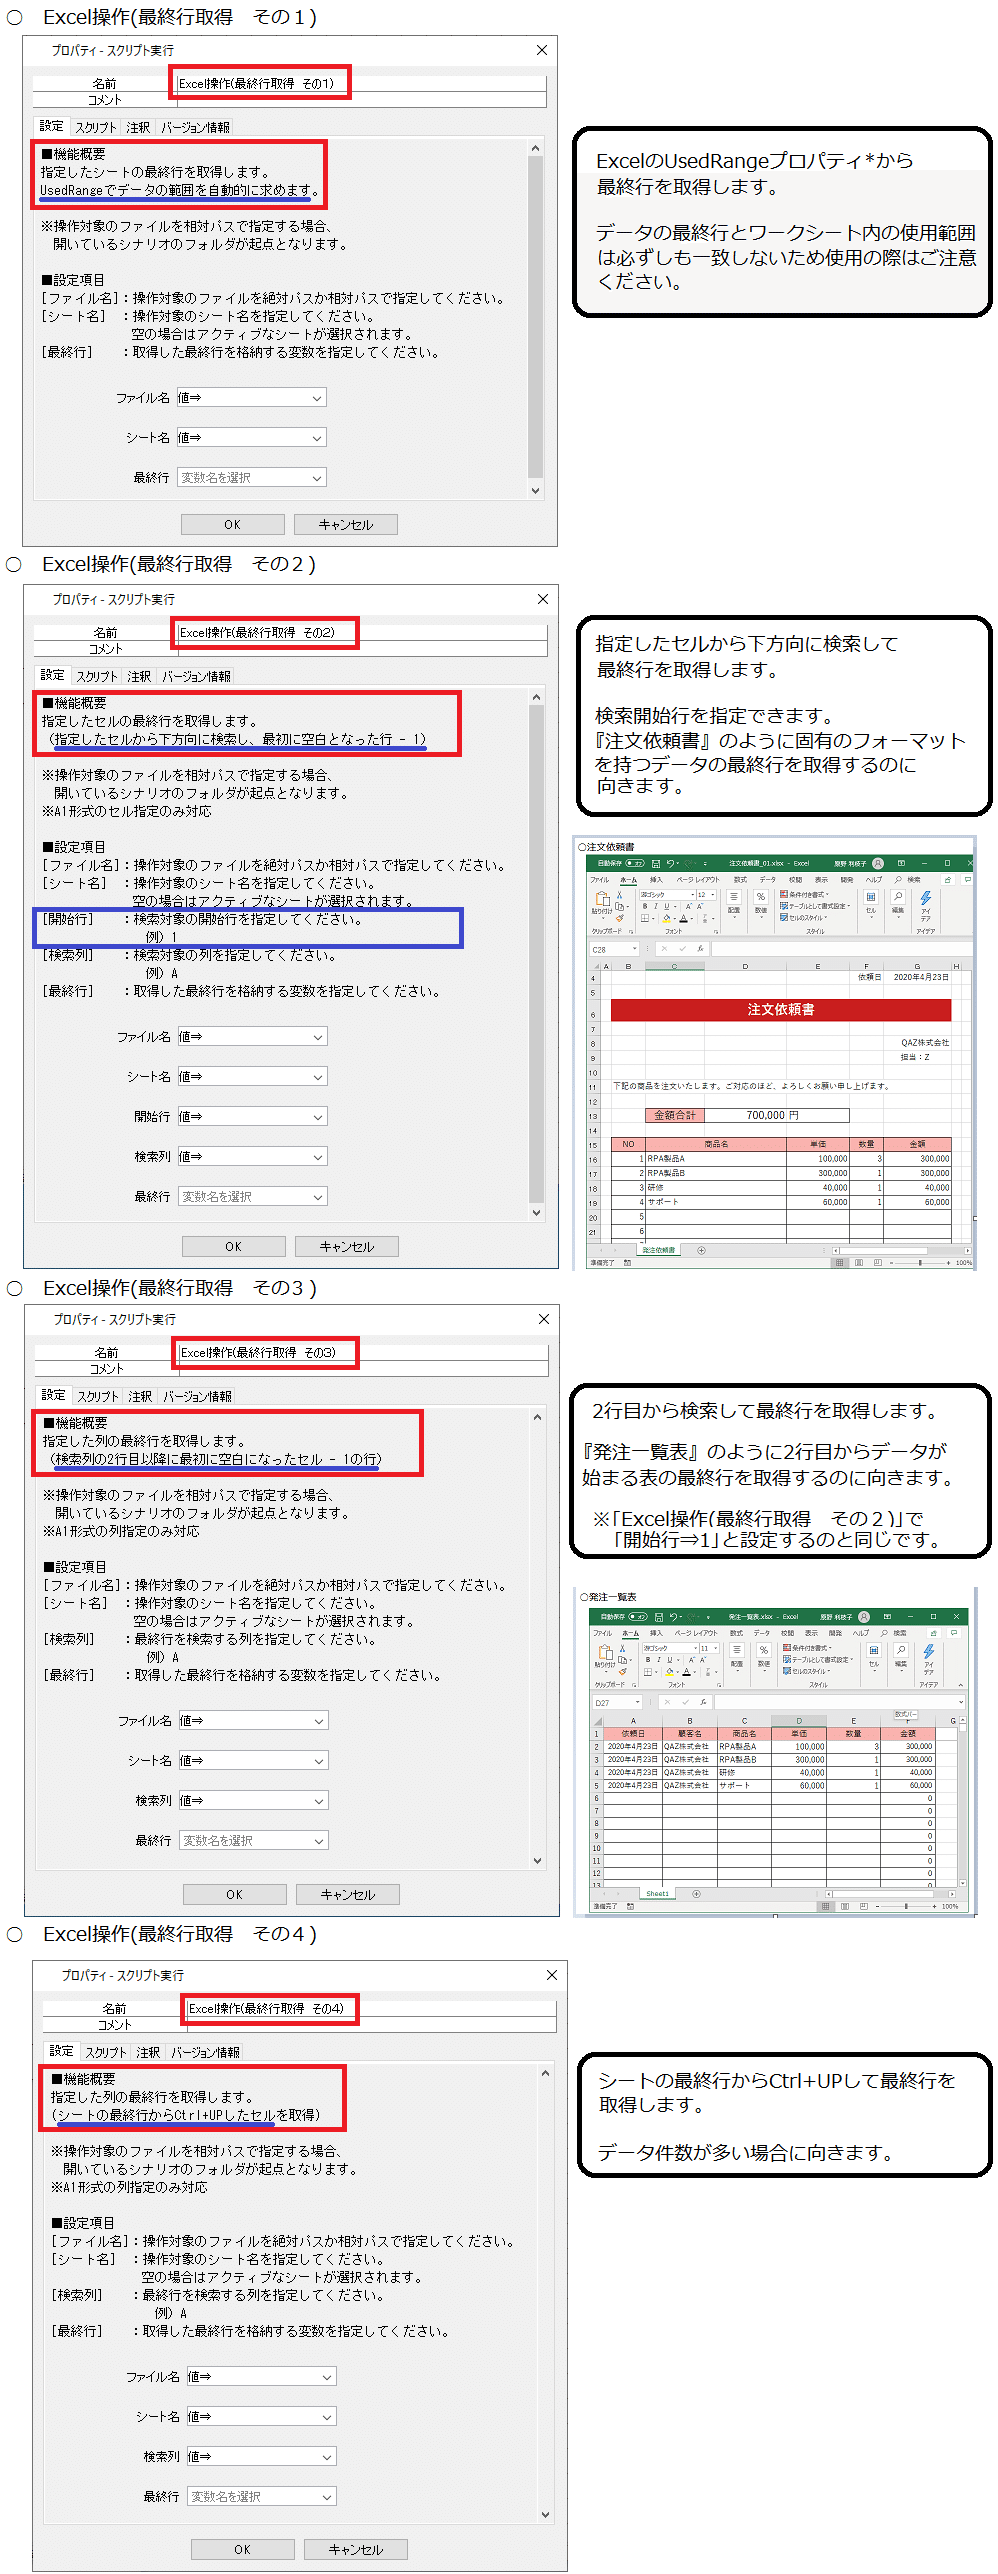
Task: Click 名前 field in その1 dialog
Action: point(361,84)
